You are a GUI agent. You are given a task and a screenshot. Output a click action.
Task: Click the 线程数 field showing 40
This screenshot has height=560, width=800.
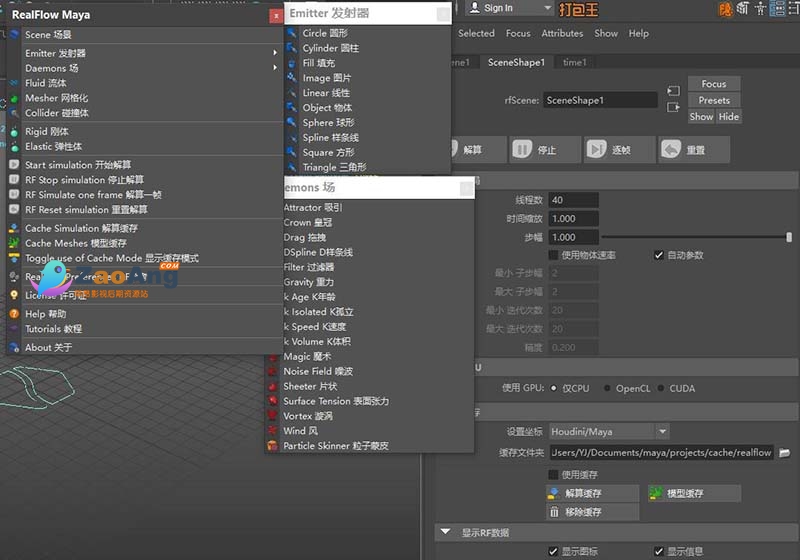pos(573,200)
